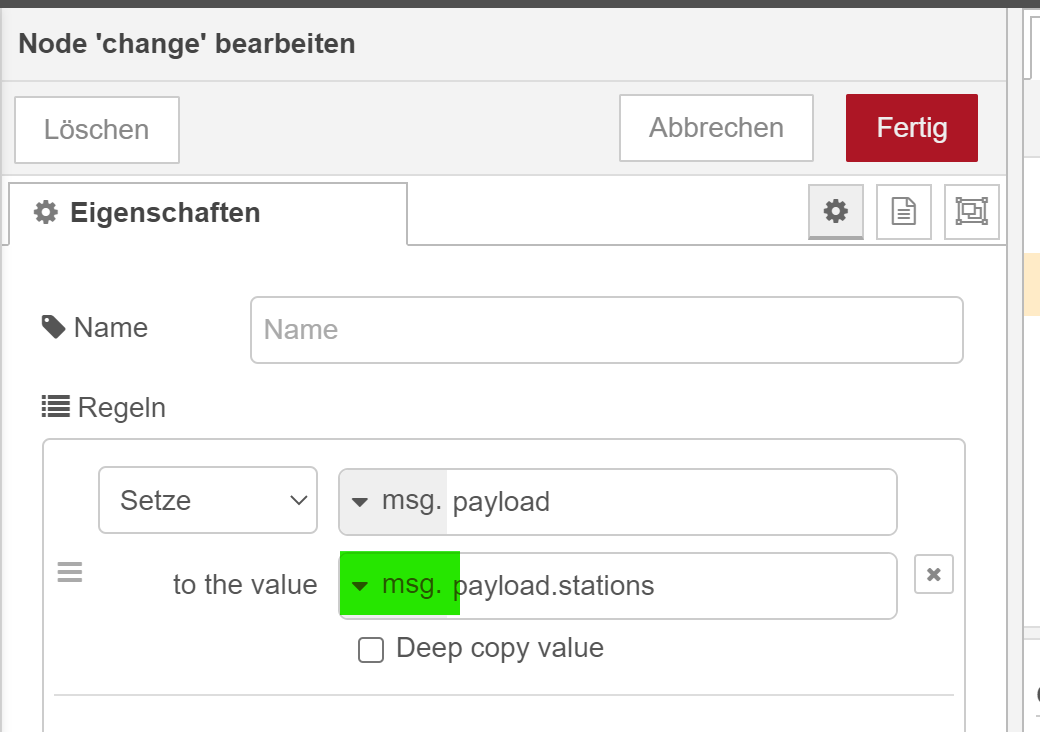1040x732 pixels.
Task: Open node appearance settings icon
Action: 971,211
